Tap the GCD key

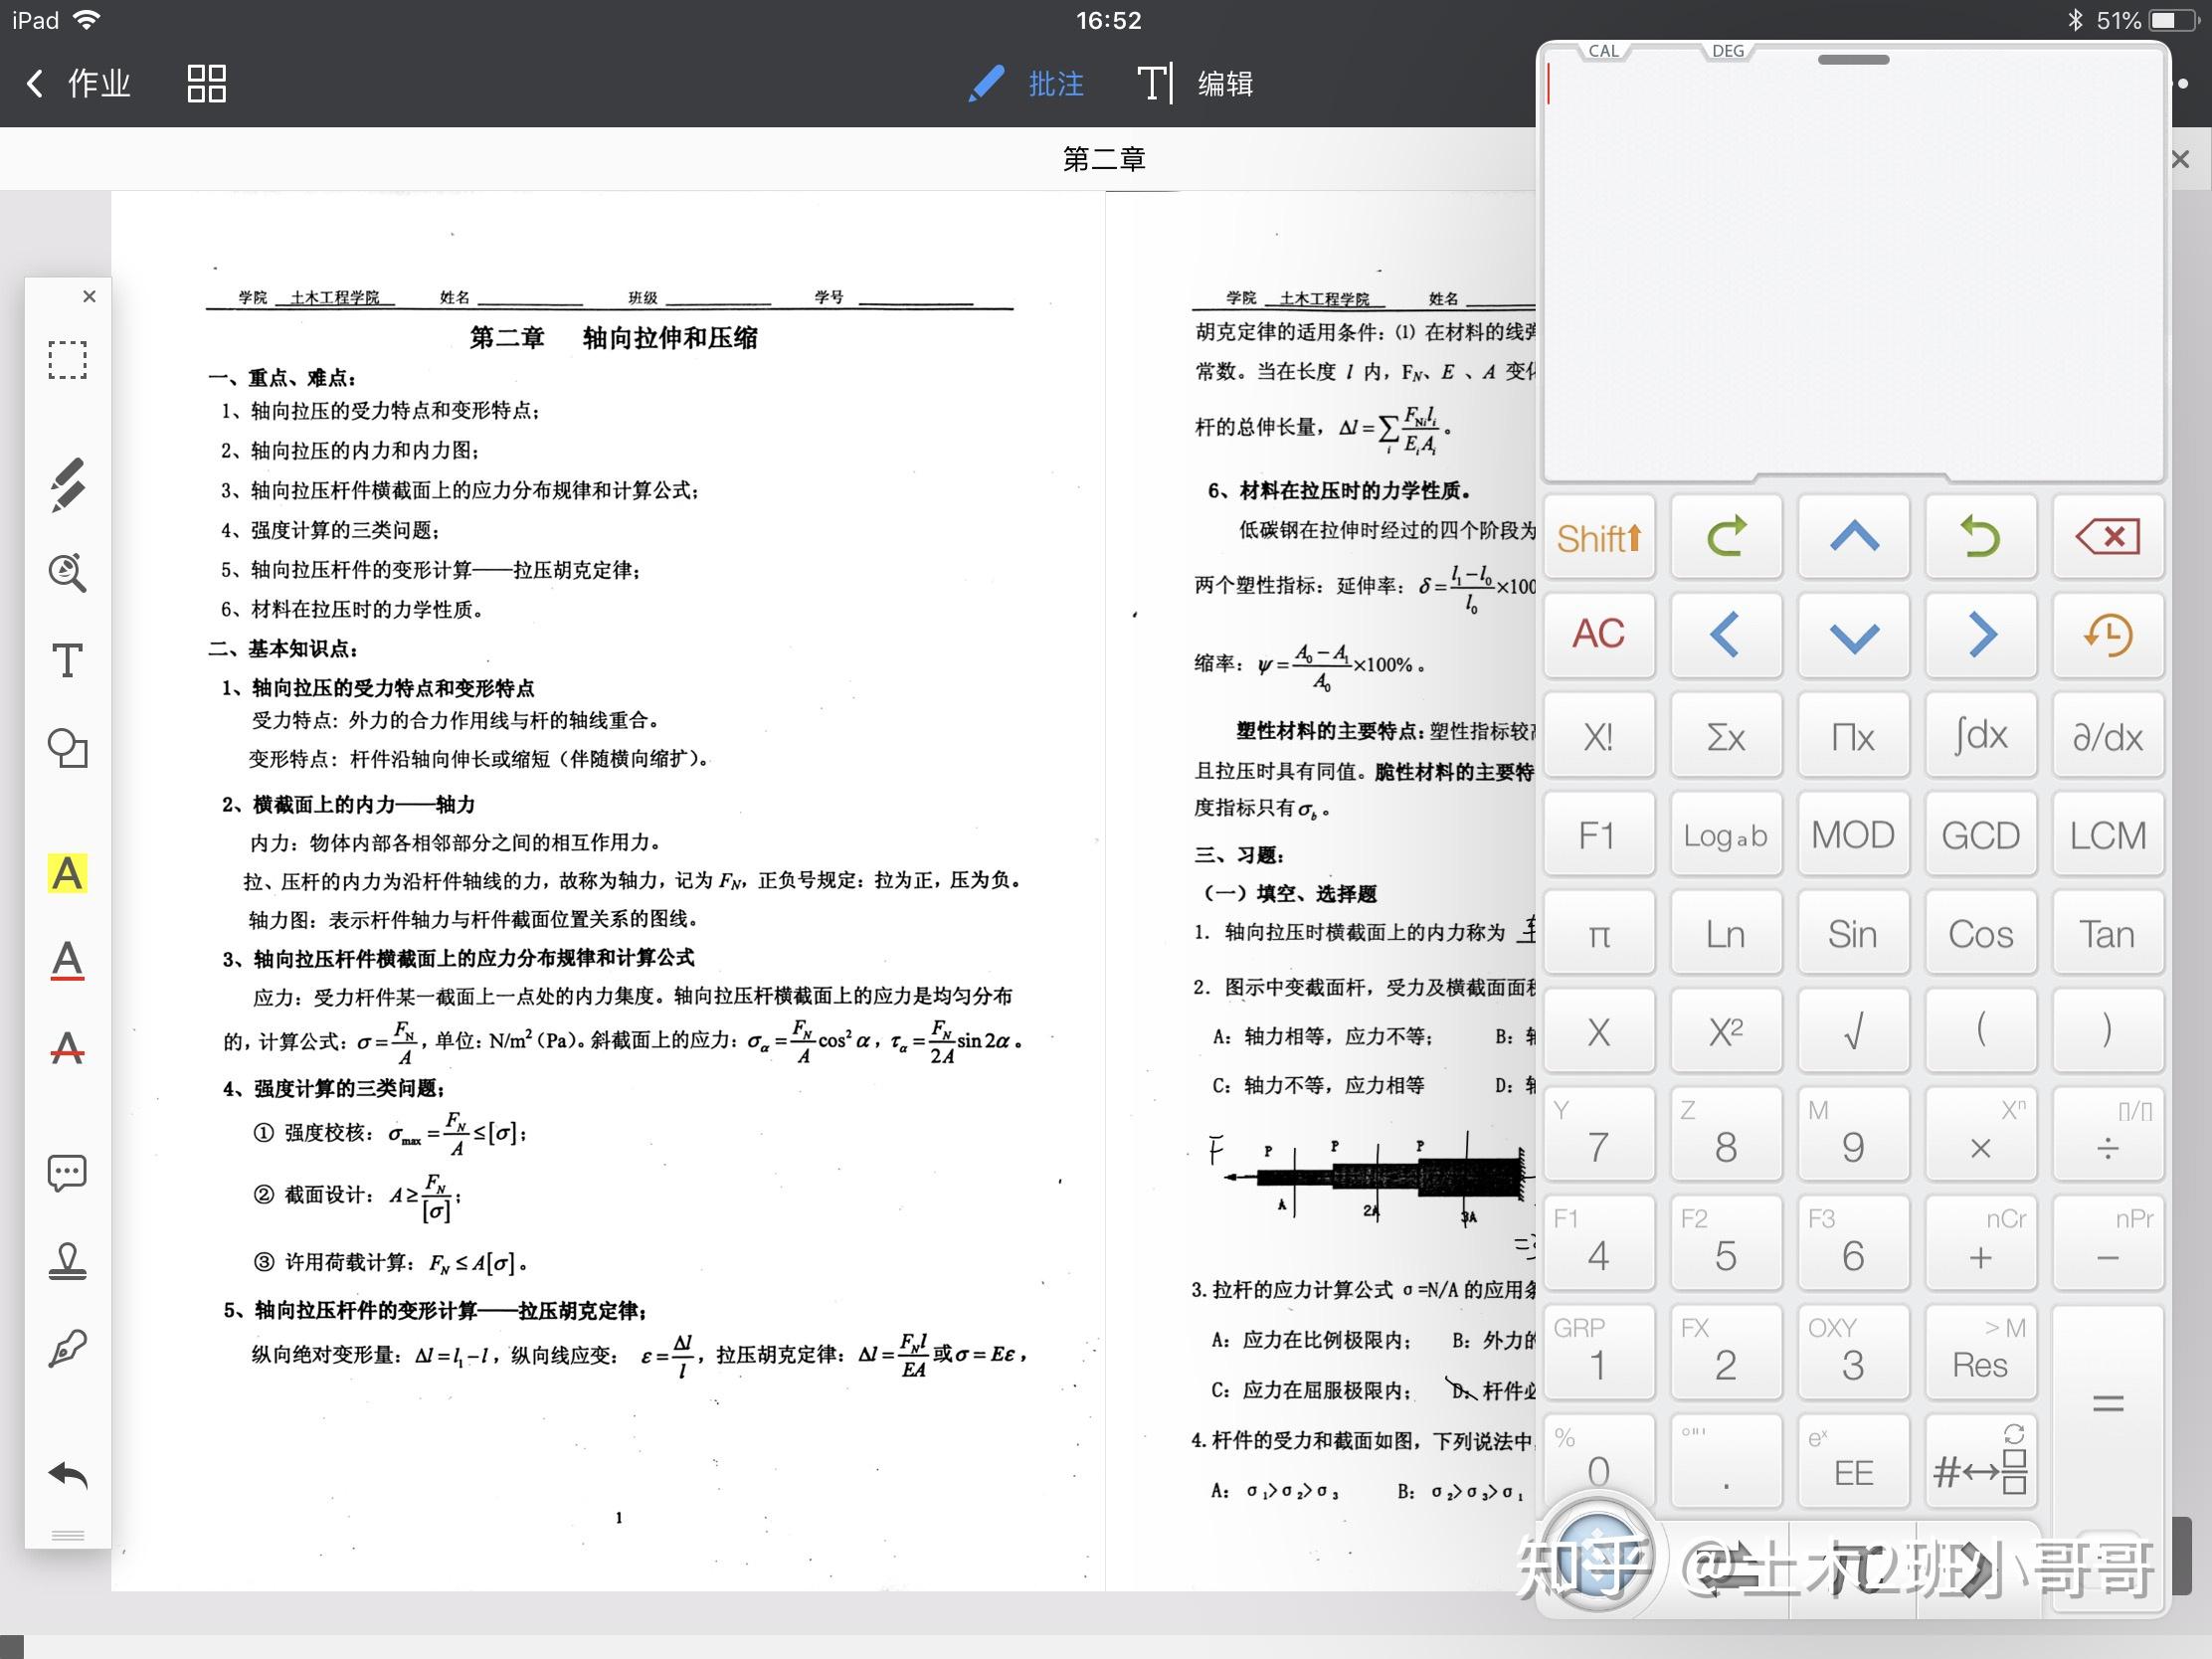1980,834
